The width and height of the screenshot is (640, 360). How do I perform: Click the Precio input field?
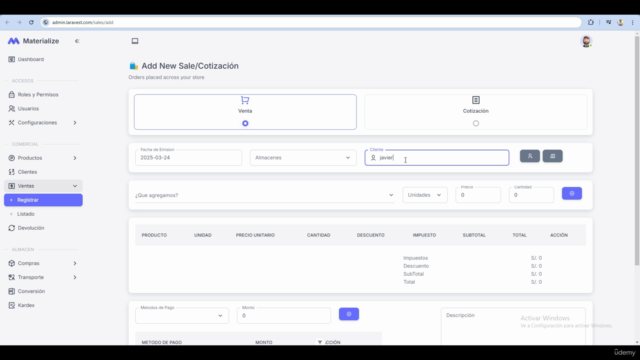coord(478,195)
